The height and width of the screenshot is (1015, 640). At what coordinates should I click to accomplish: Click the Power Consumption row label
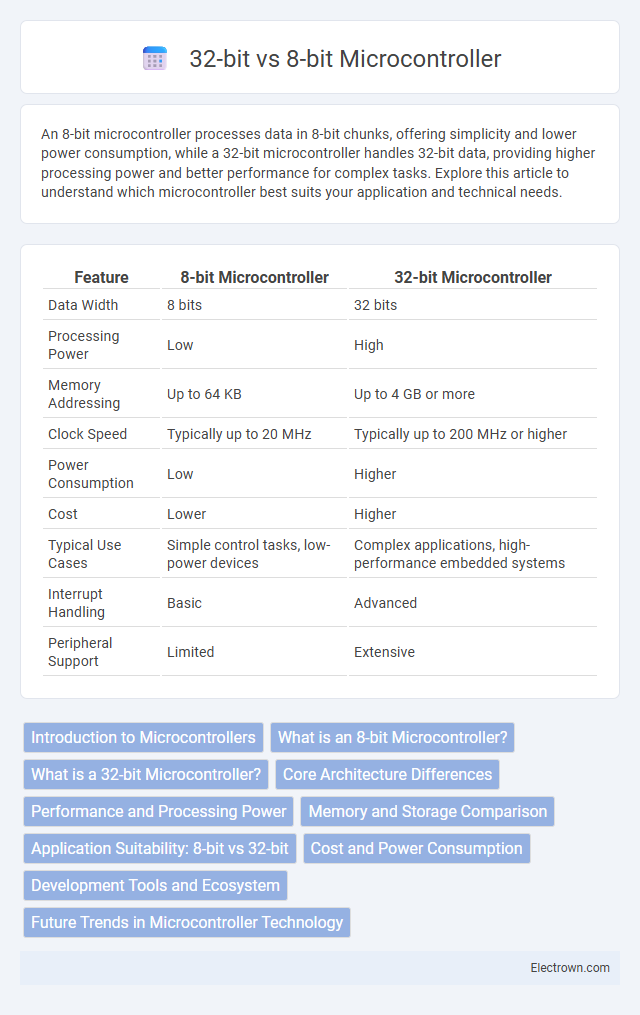pyautogui.click(x=91, y=474)
